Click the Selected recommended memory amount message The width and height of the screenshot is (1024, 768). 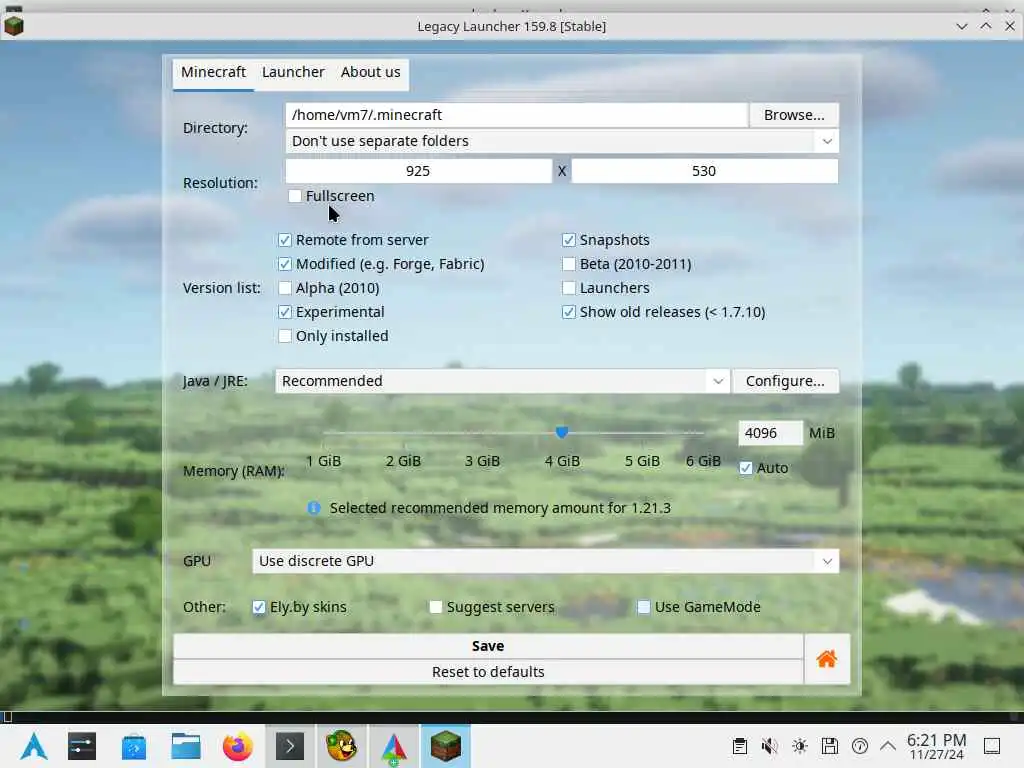point(500,508)
